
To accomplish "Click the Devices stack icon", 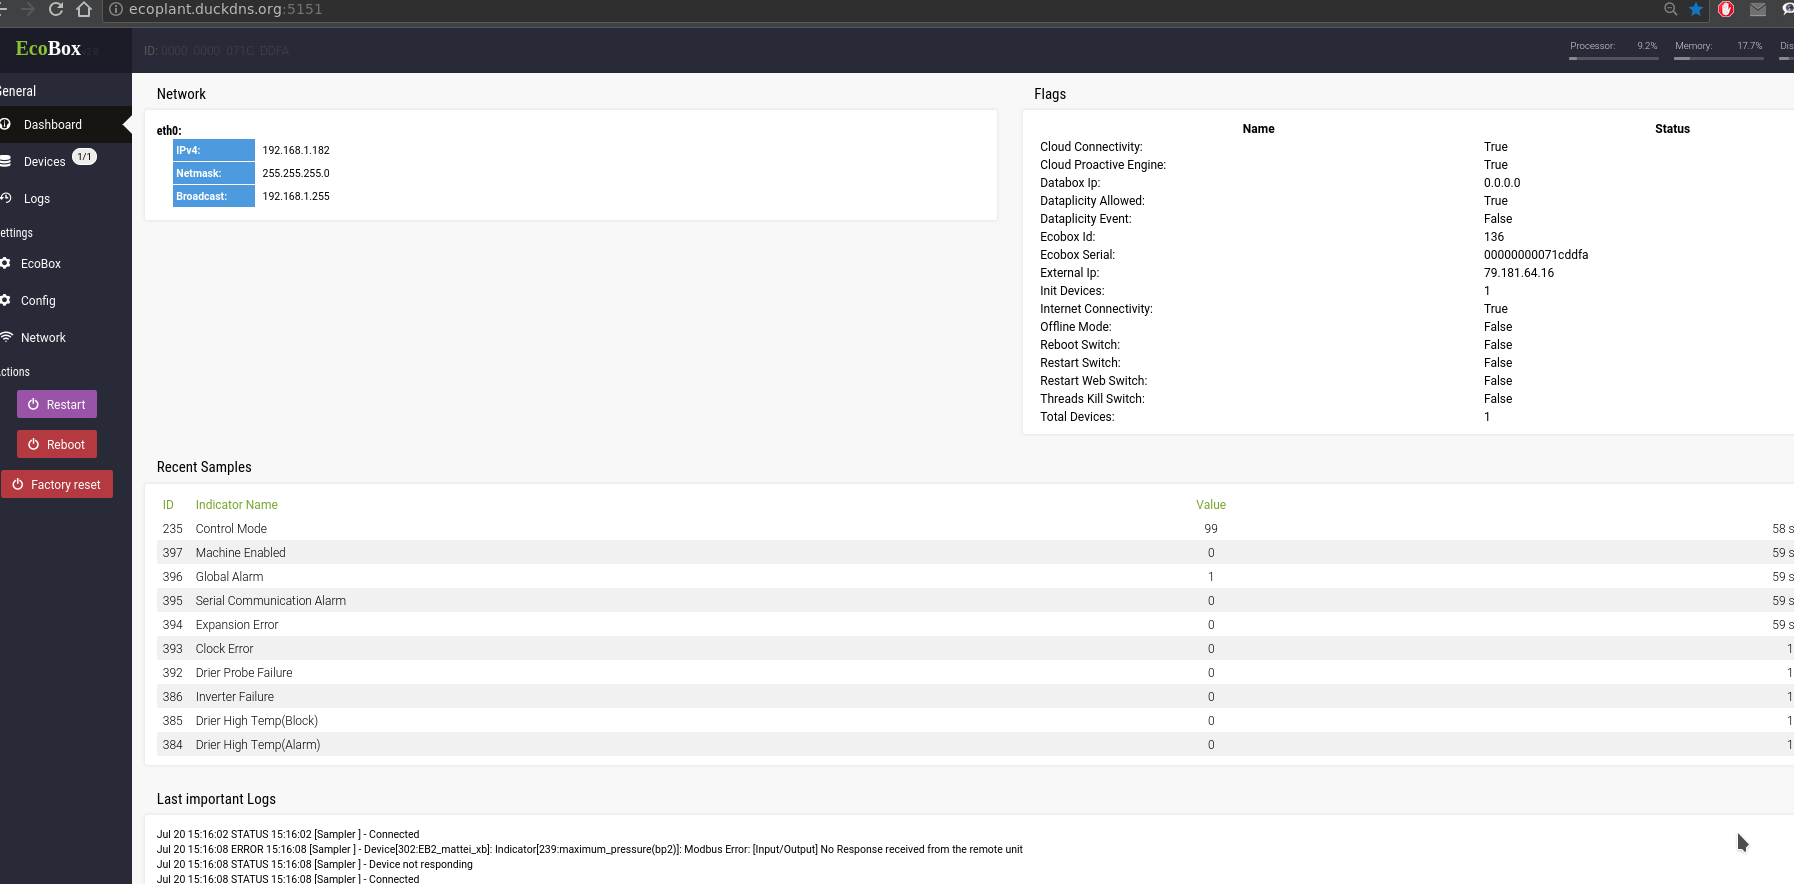I will [x=5, y=161].
